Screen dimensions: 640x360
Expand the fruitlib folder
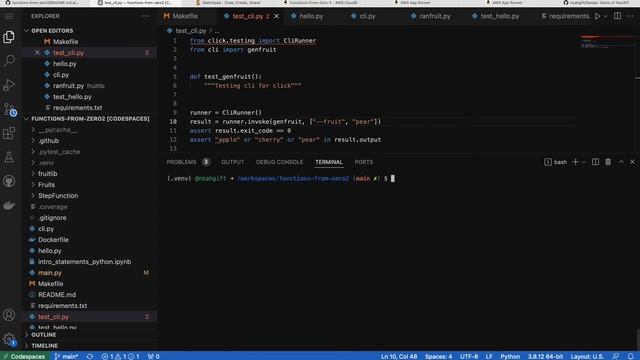point(47,174)
